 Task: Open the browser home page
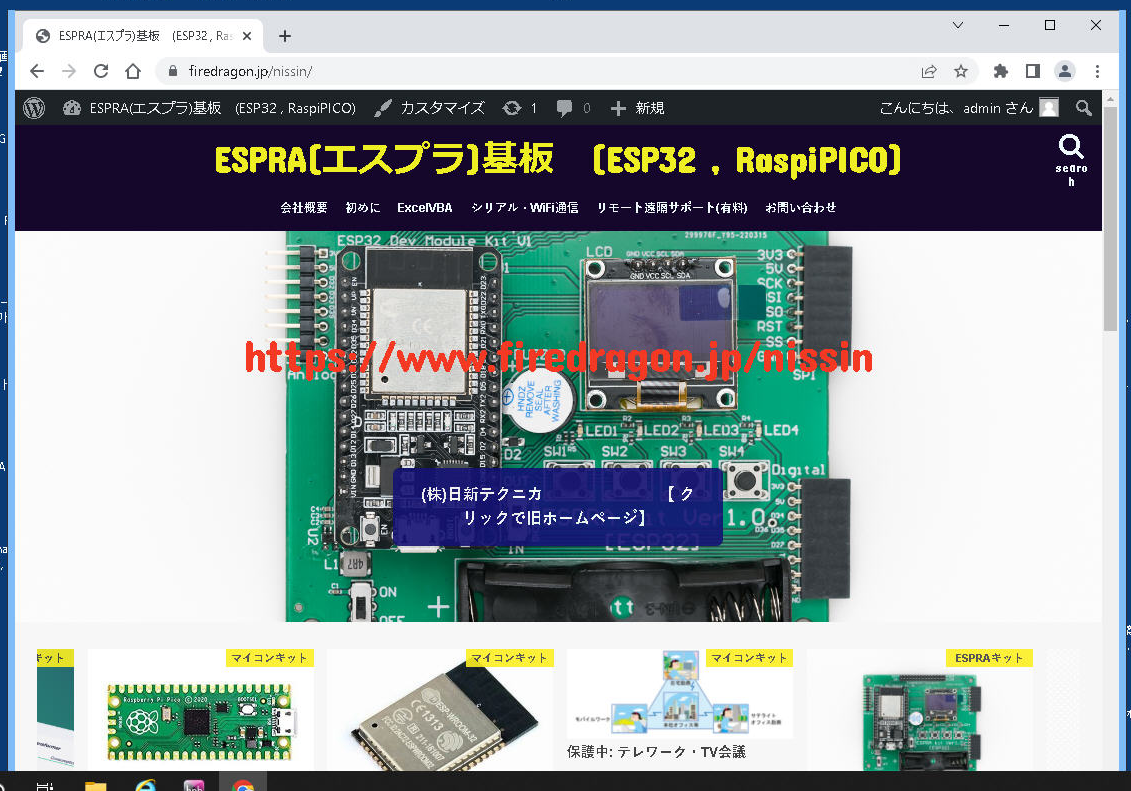[x=133, y=71]
